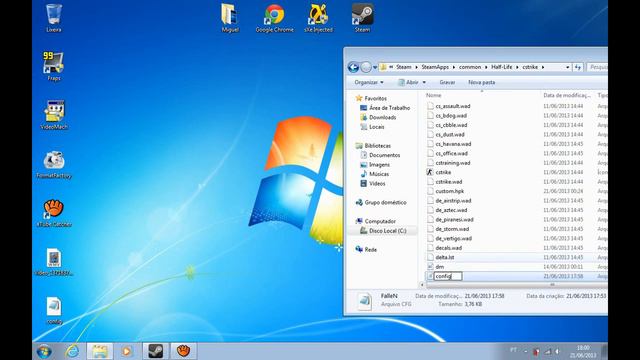The width and height of the screenshot is (640, 360).
Task: Select the file cs_assault.wad
Action: (453, 106)
